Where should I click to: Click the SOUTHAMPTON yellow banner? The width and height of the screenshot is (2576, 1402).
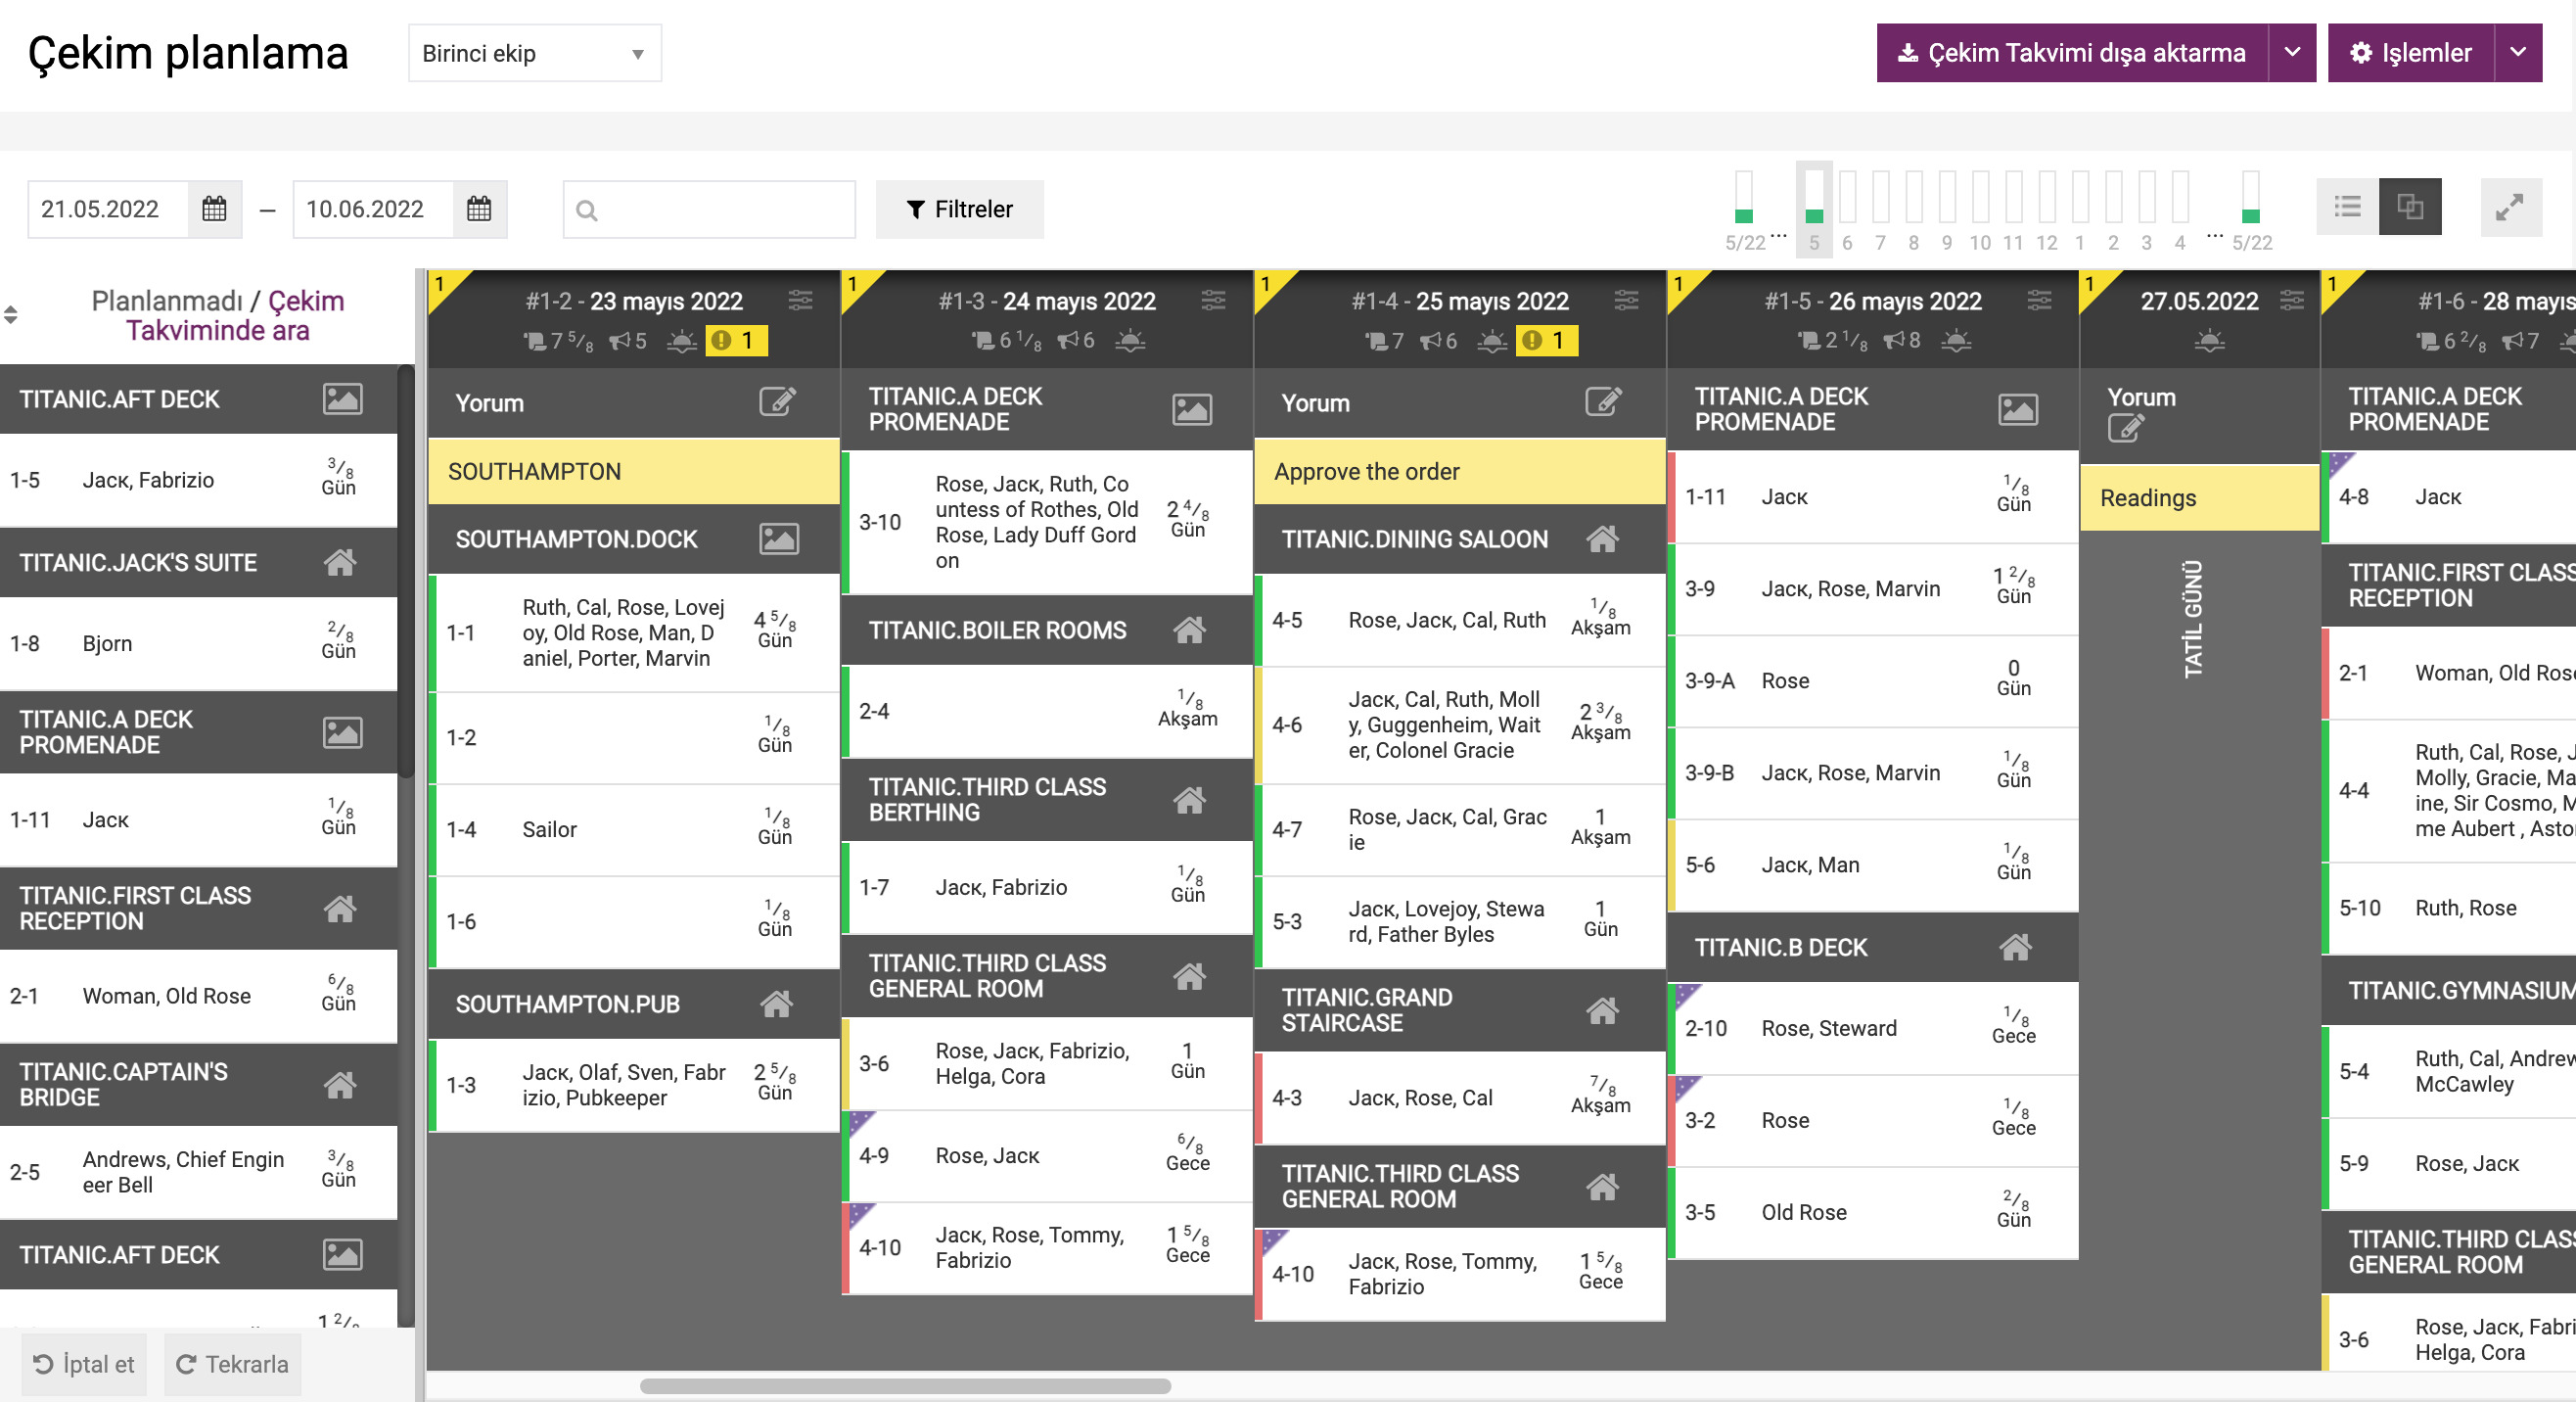pyautogui.click(x=634, y=471)
